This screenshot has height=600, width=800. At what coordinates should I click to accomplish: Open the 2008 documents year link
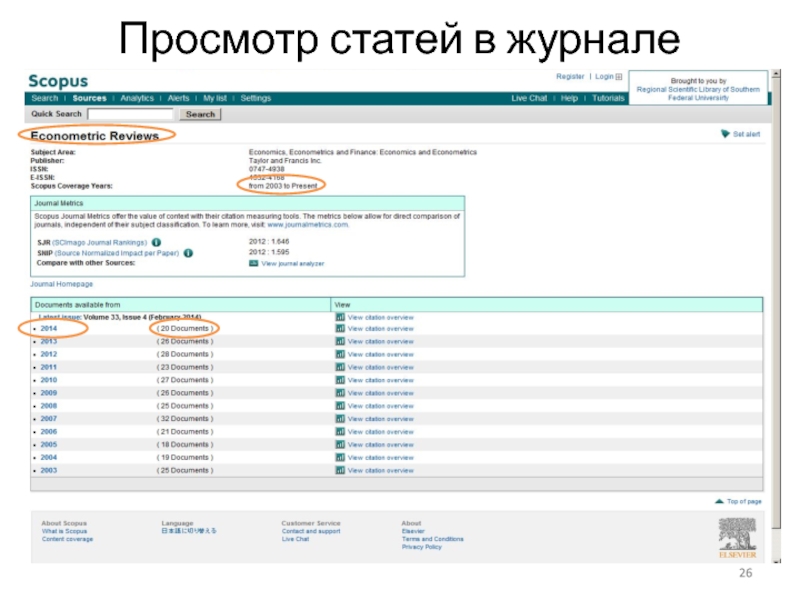click(x=48, y=406)
